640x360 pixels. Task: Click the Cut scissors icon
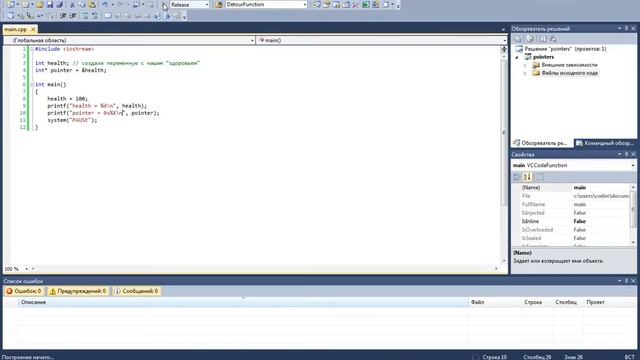(x=72, y=4)
